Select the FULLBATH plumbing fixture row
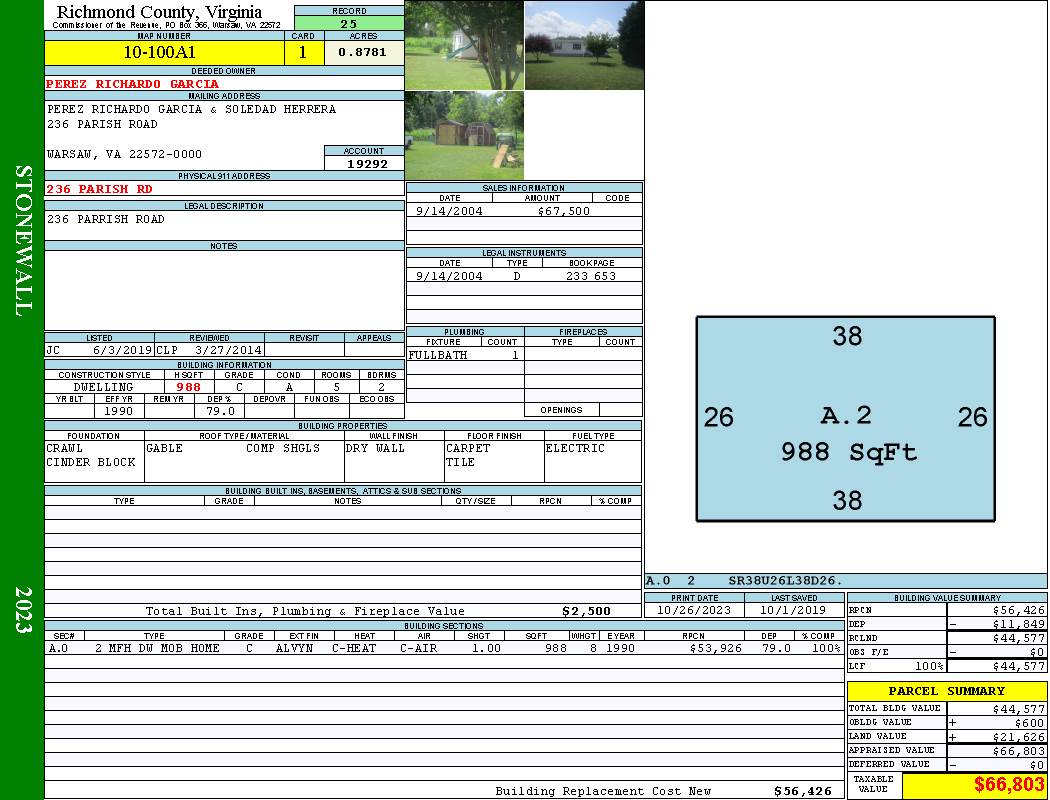 tap(464, 355)
